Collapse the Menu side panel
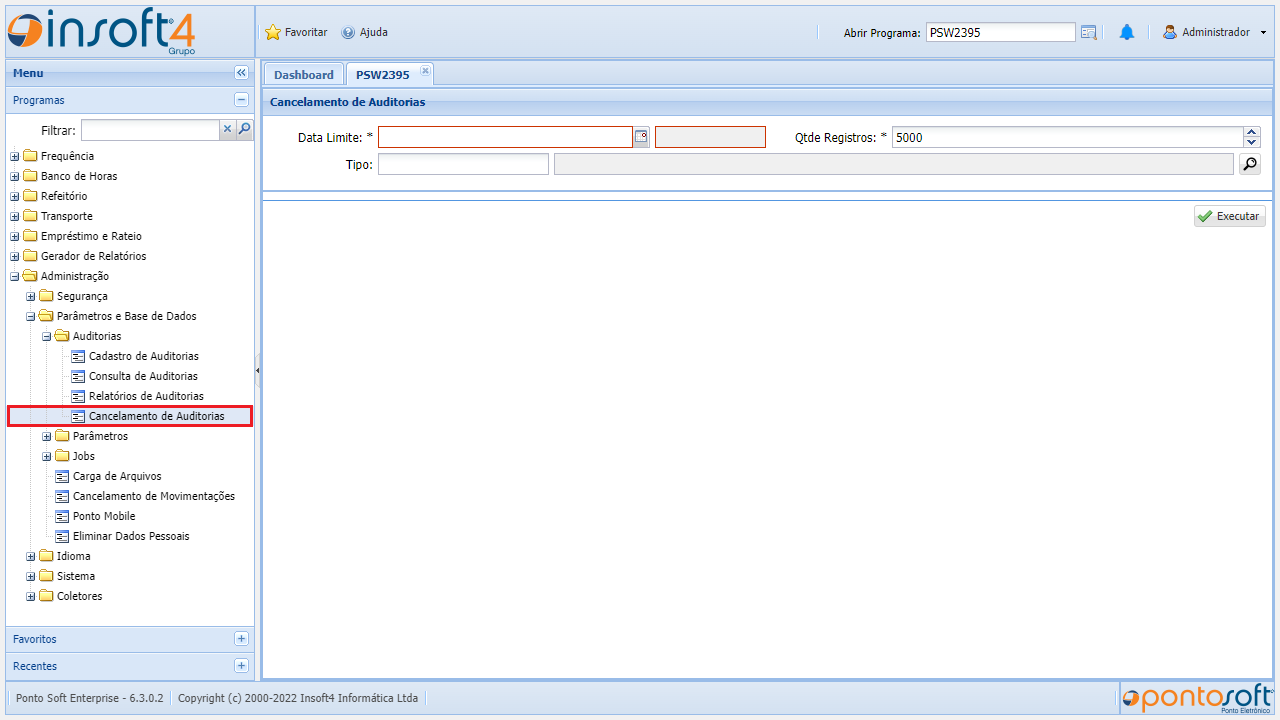 (x=241, y=73)
